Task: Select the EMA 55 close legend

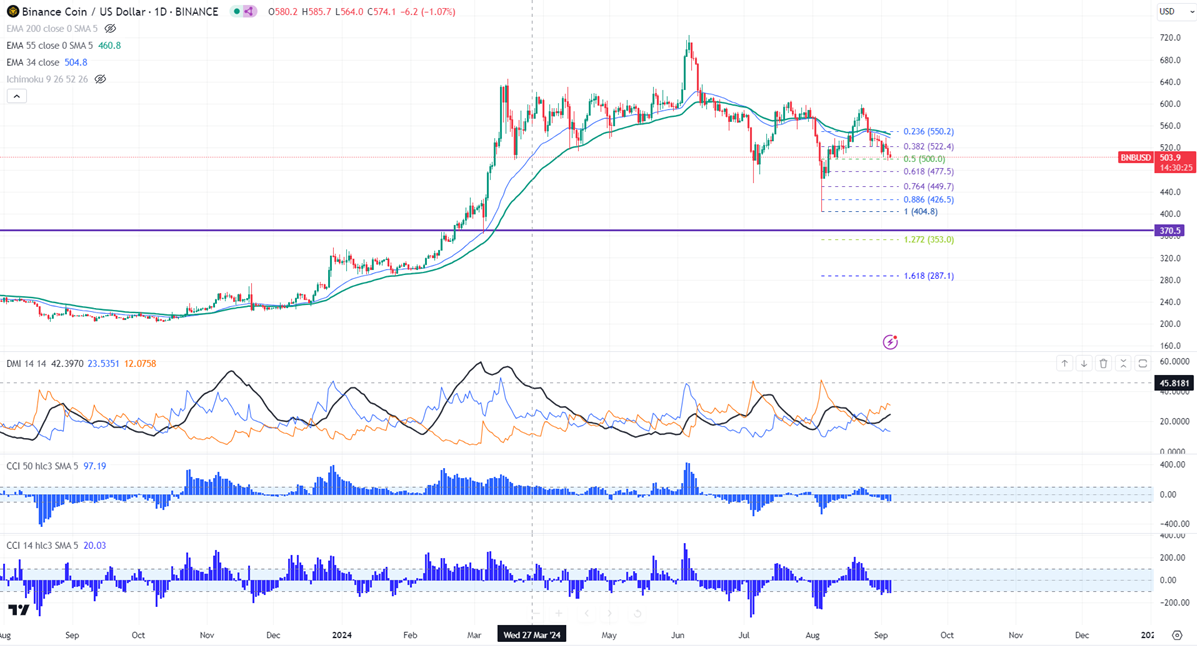Action: click(50, 45)
